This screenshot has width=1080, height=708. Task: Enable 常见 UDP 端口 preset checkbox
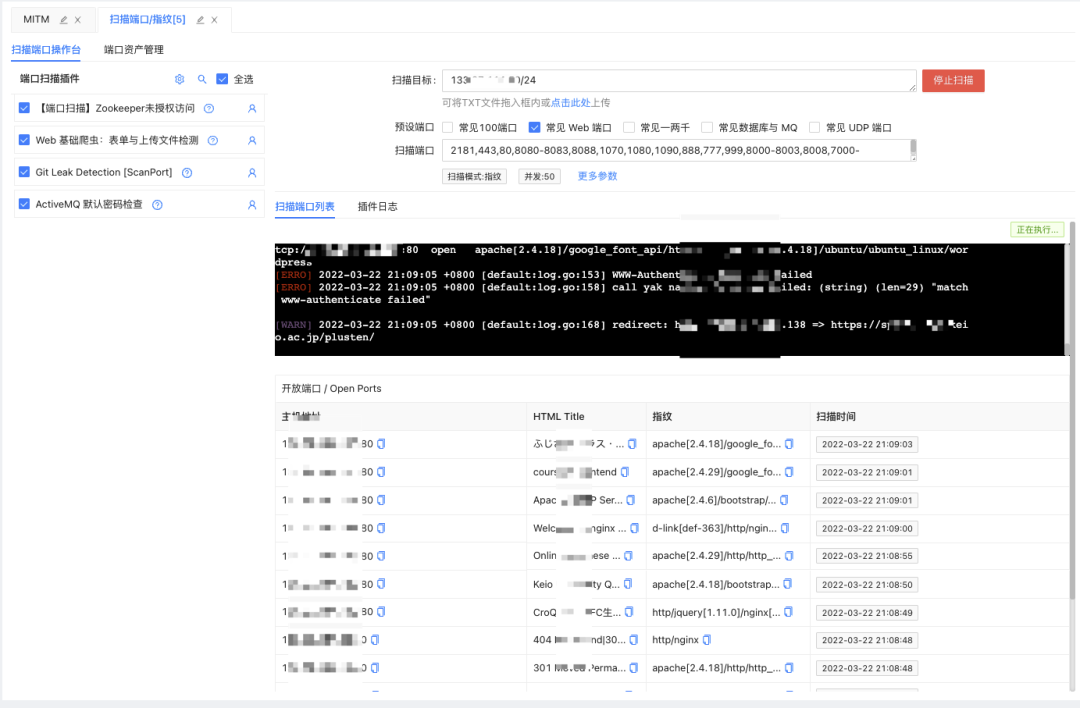[814, 127]
